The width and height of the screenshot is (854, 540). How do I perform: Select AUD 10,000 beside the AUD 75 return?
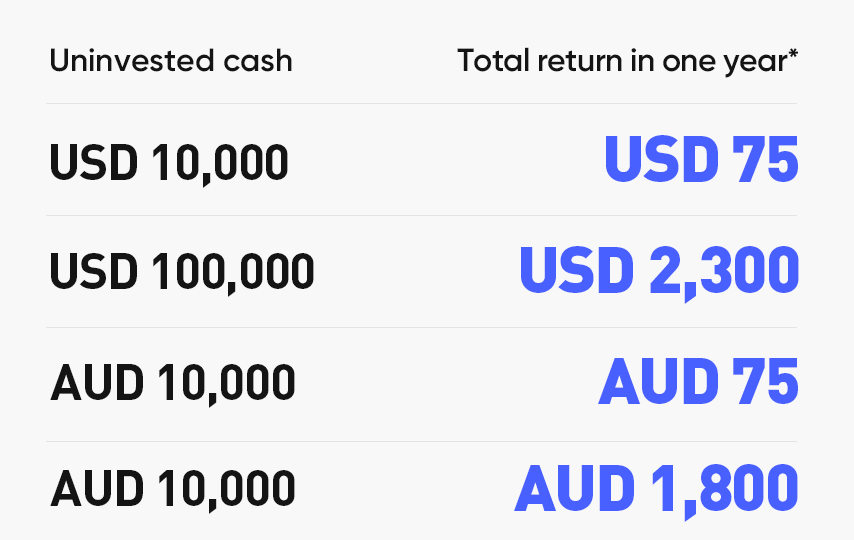coord(172,382)
